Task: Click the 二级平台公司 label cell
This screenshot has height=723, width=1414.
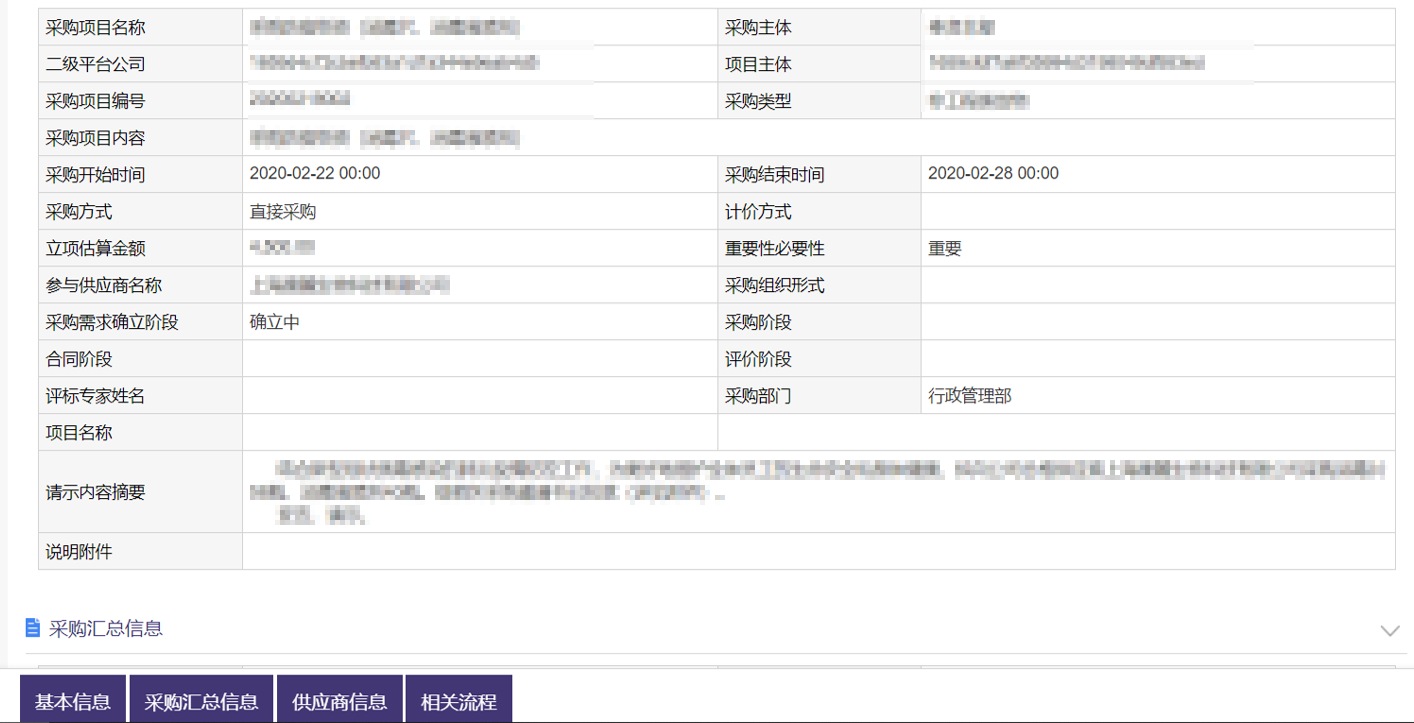Action: (140, 64)
